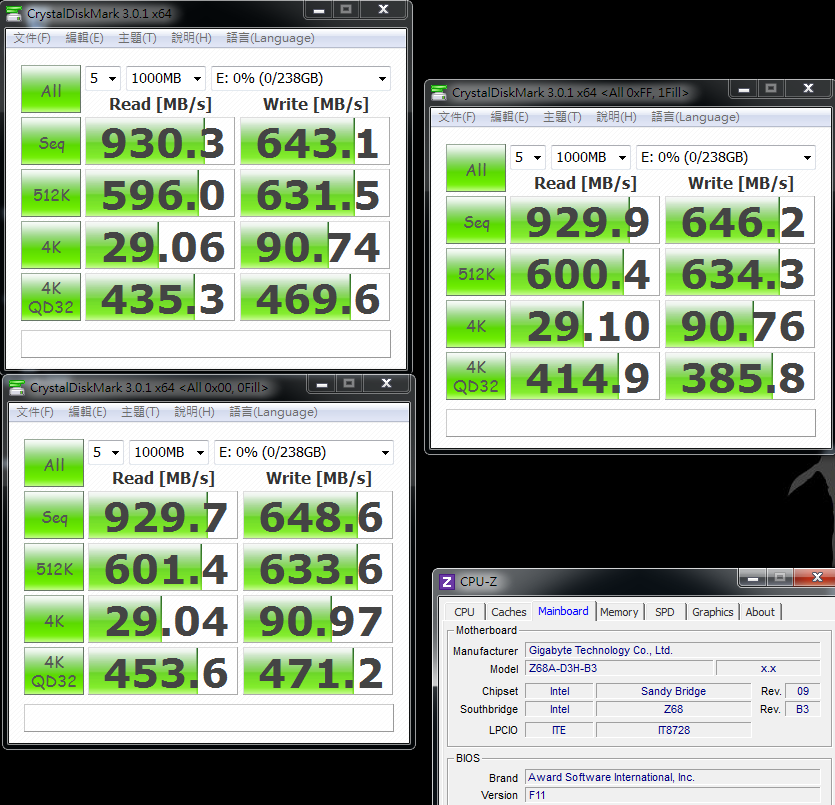Close the 0Fill CrystalDiskMark window

(x=387, y=383)
